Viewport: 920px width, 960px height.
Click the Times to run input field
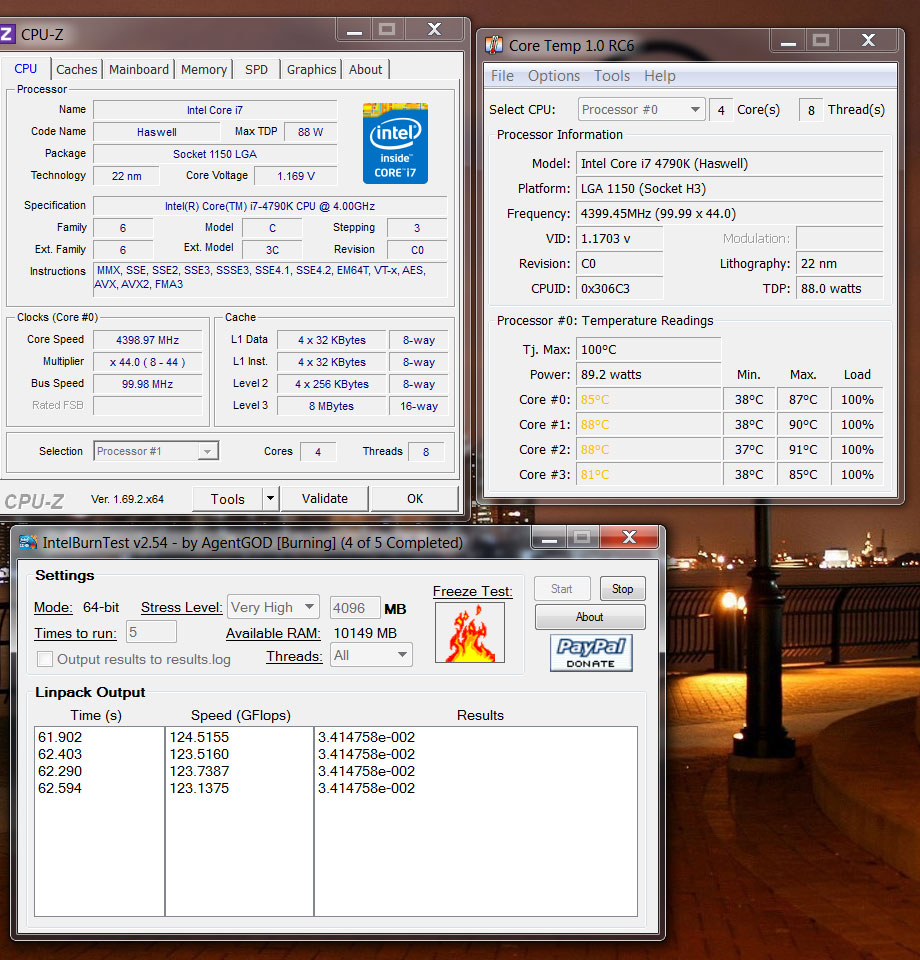coord(151,632)
